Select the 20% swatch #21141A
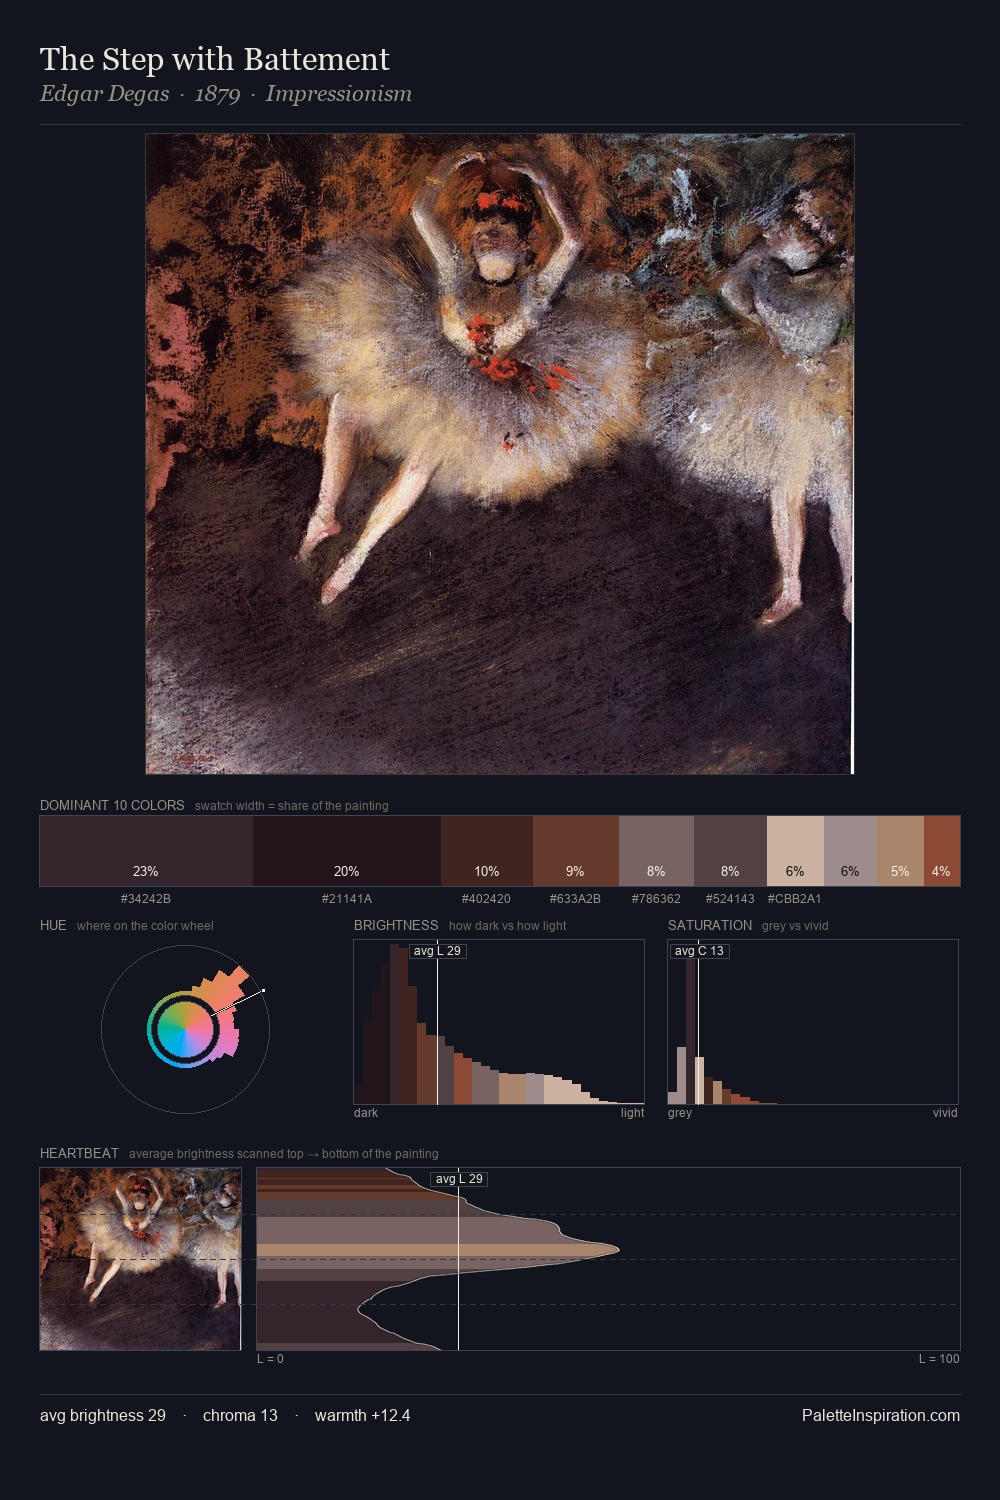 347,851
